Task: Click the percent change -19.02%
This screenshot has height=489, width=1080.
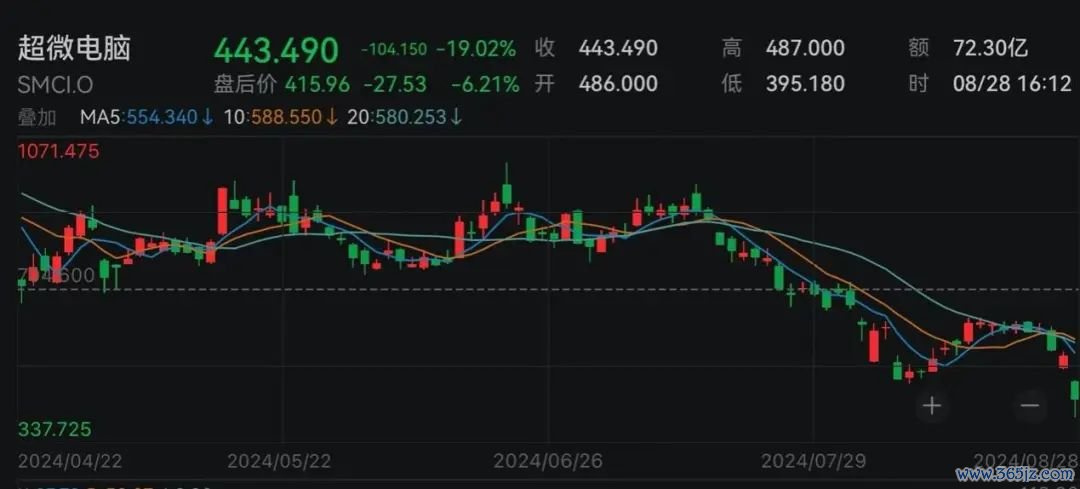Action: pyautogui.click(x=477, y=49)
